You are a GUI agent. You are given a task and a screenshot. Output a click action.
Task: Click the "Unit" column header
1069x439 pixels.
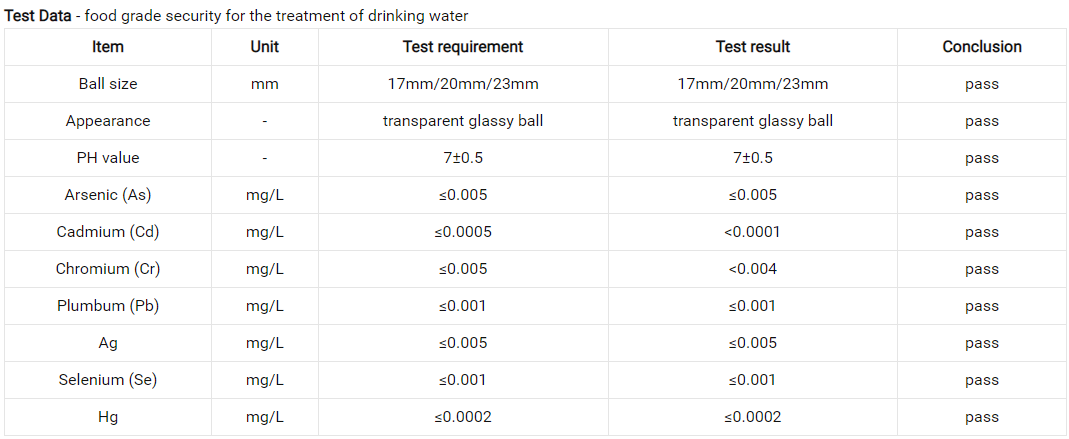tap(265, 47)
